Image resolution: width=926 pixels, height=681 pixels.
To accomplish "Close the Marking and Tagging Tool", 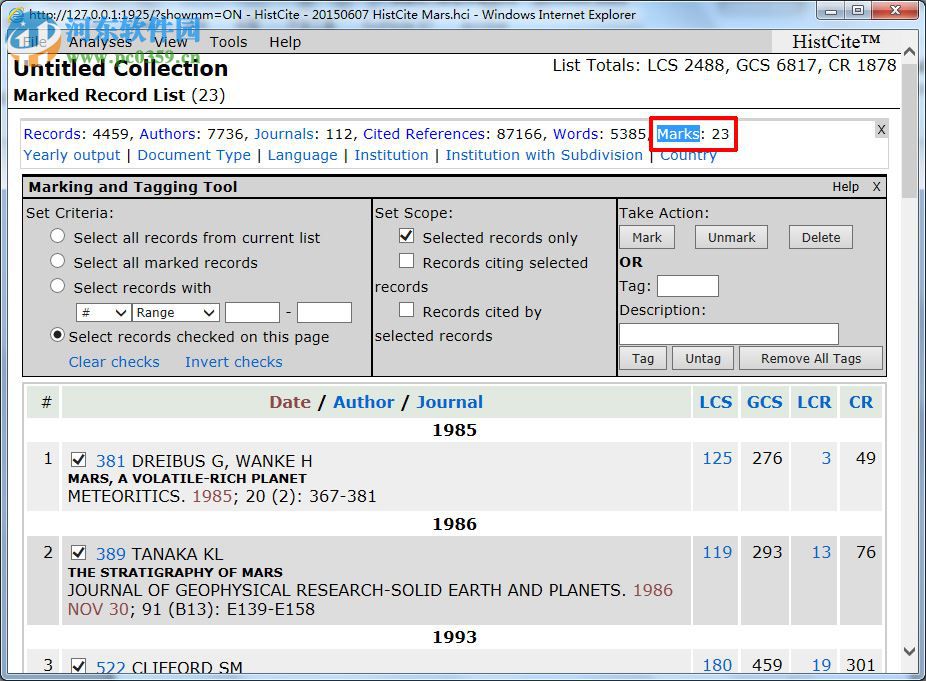I will (x=876, y=187).
